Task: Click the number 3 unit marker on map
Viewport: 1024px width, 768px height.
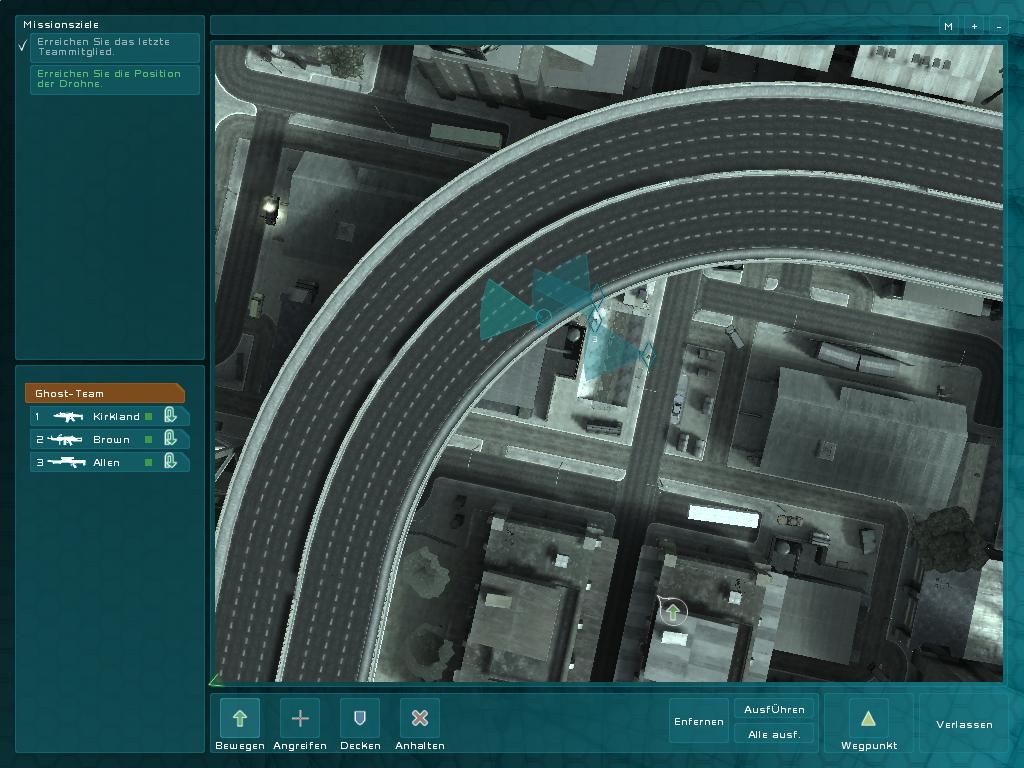Action: click(594, 340)
